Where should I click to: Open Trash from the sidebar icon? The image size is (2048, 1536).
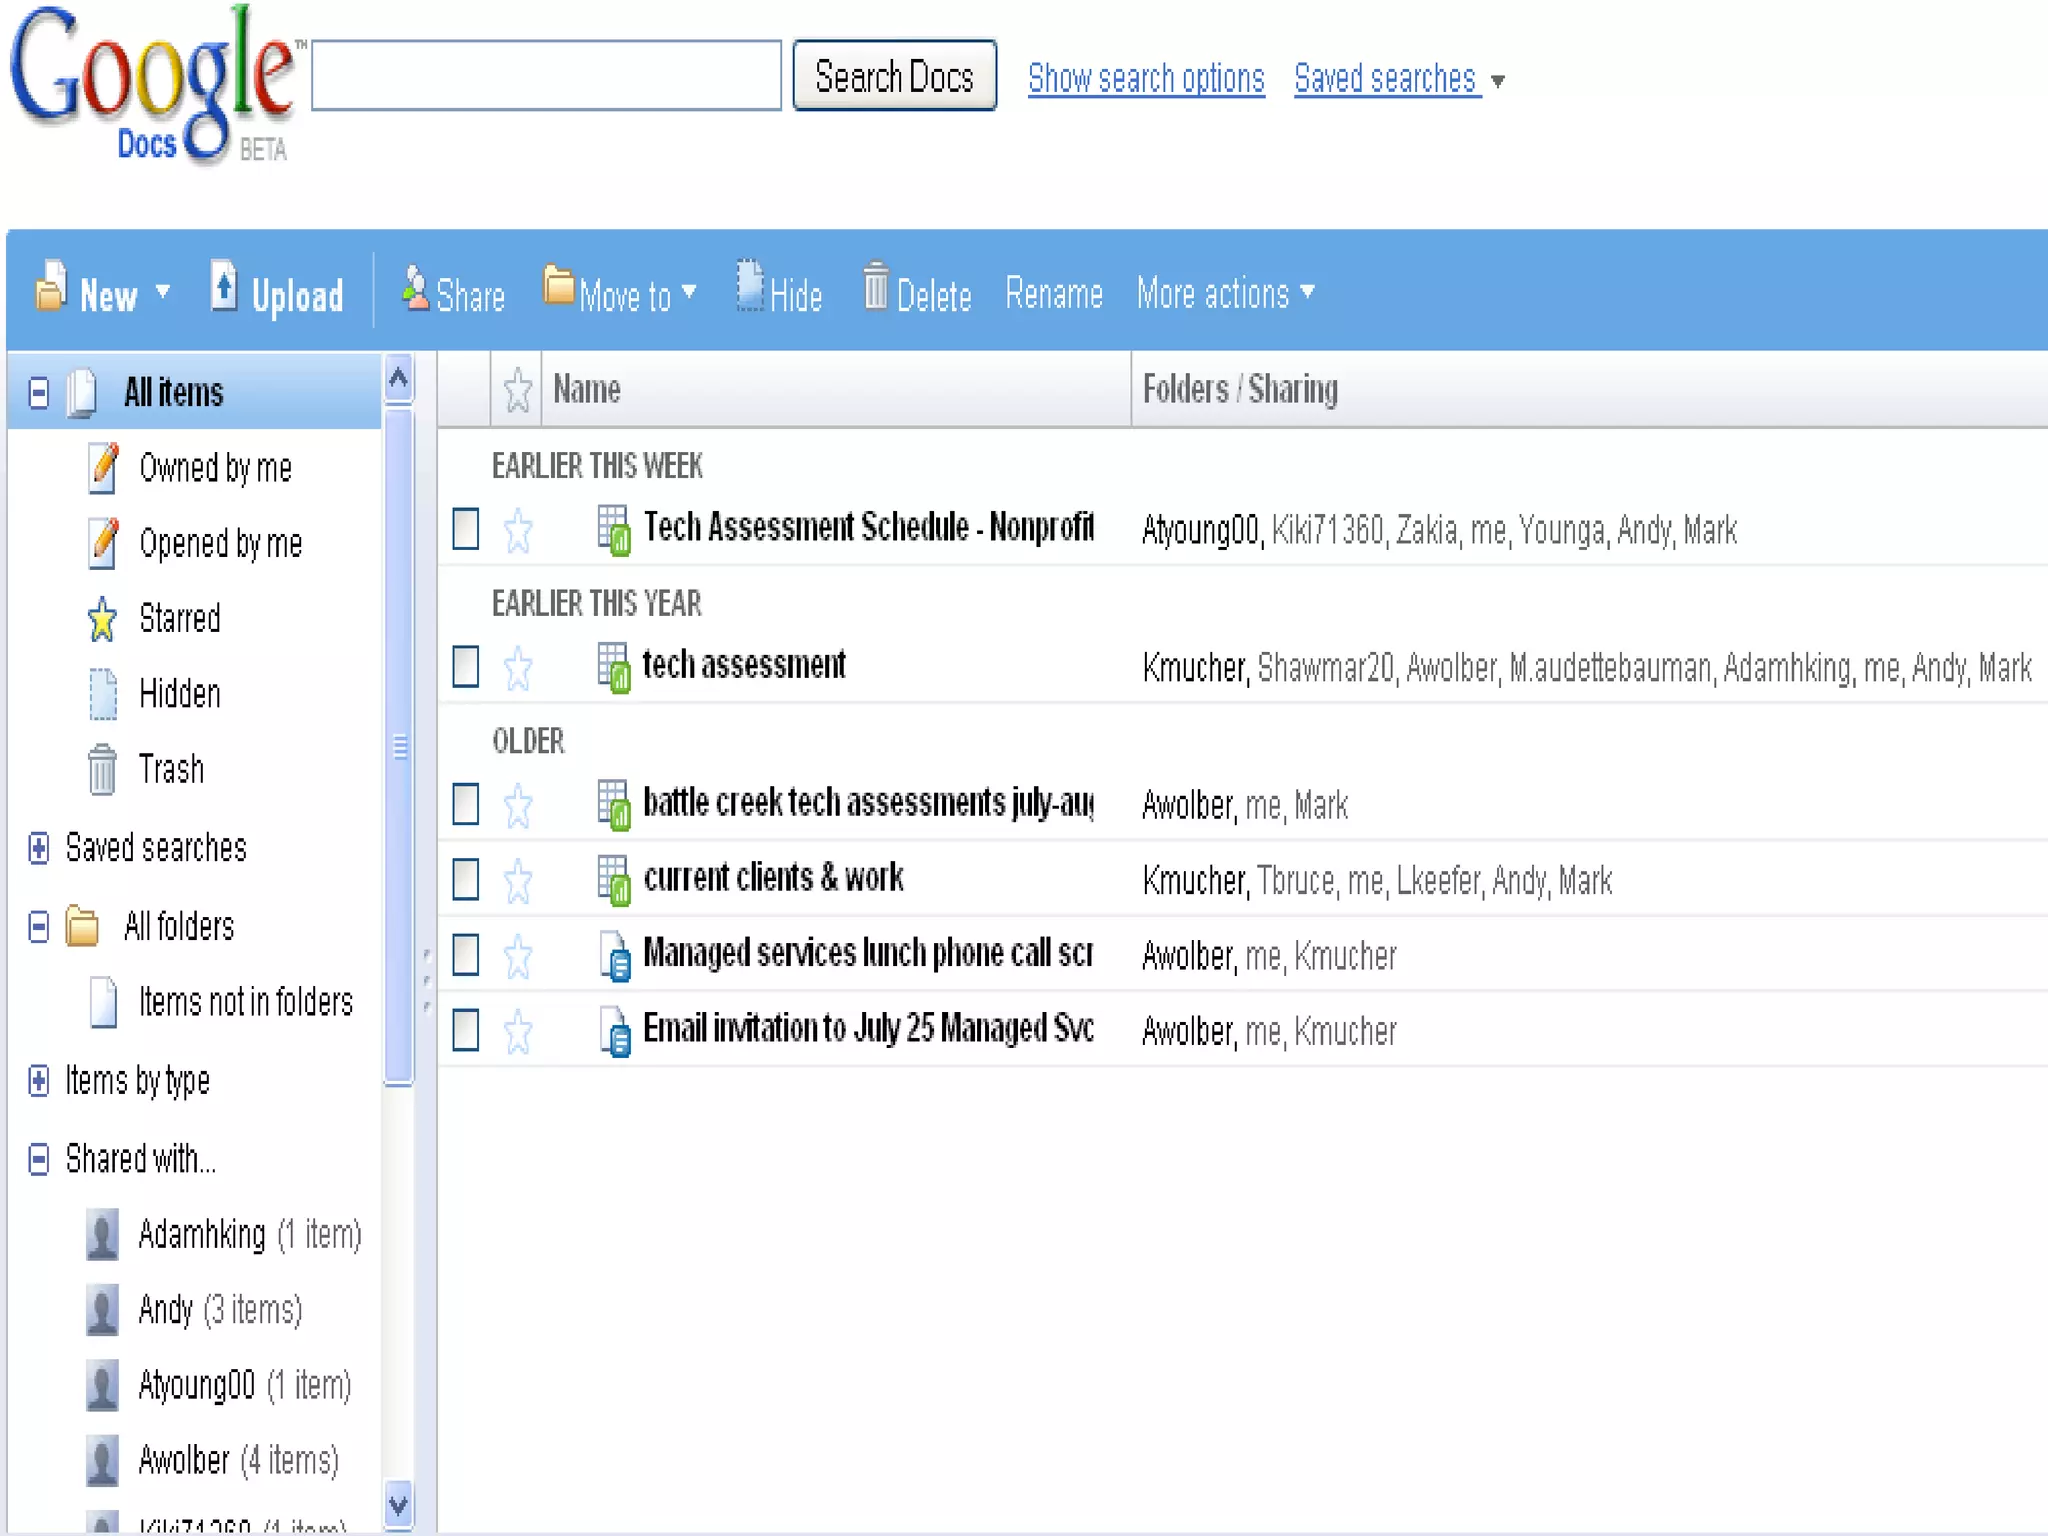click(x=102, y=769)
